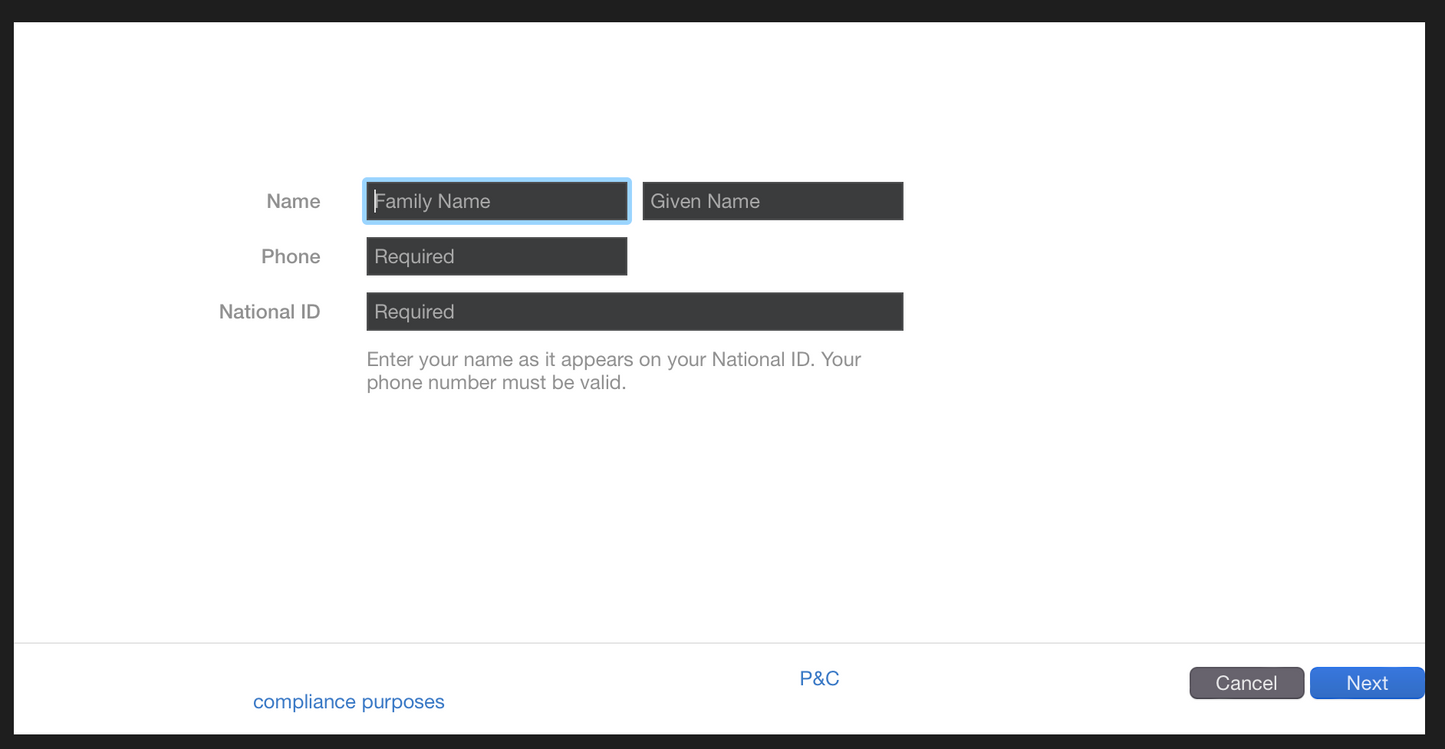Screen dimensions: 1445x749
Task: Click the Next button
Action: click(1366, 683)
